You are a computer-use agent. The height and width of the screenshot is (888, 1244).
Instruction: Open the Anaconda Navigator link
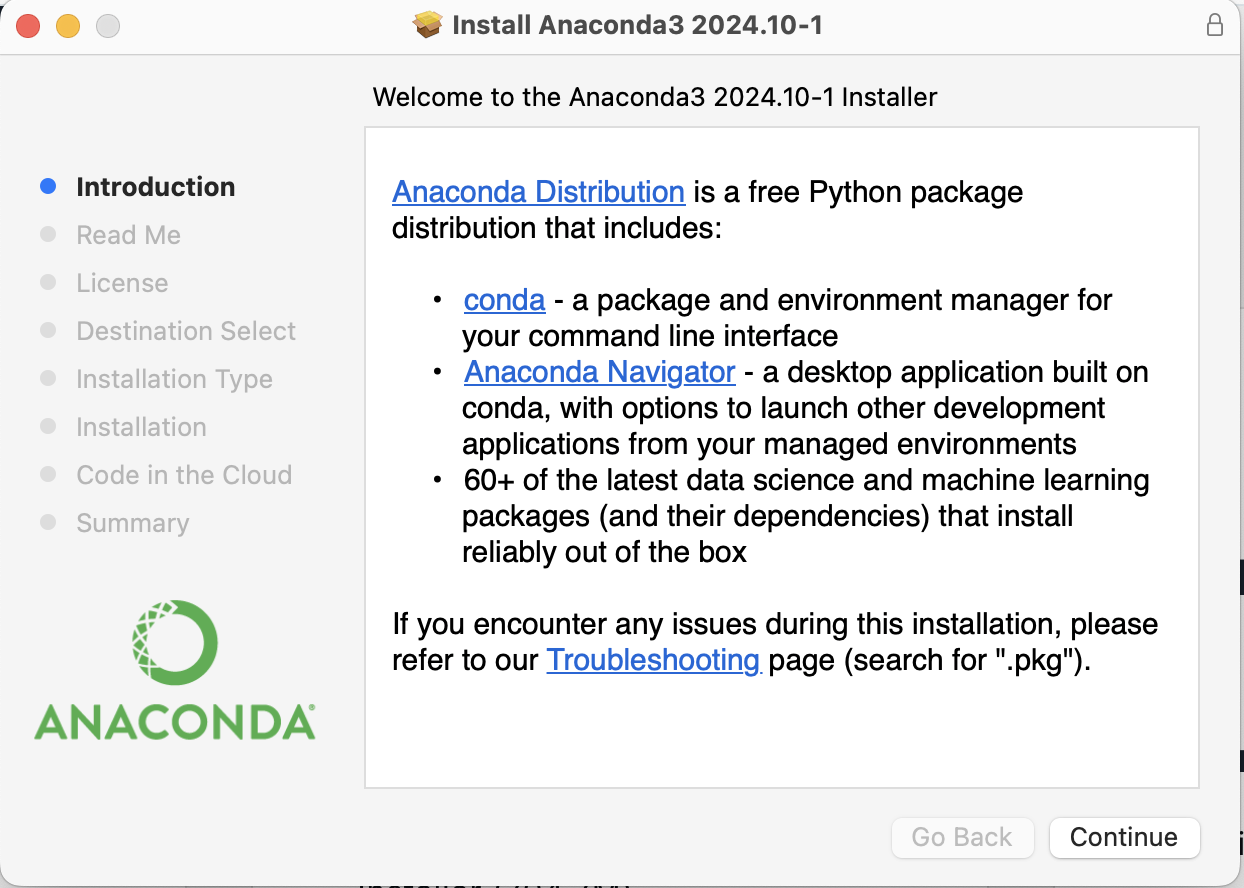[x=599, y=372]
